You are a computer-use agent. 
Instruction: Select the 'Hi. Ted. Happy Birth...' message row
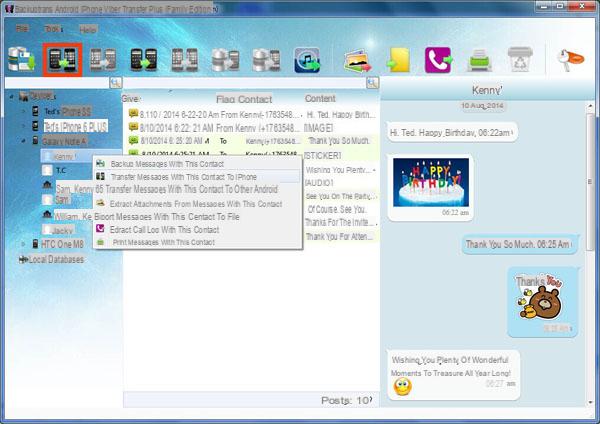[252, 114]
